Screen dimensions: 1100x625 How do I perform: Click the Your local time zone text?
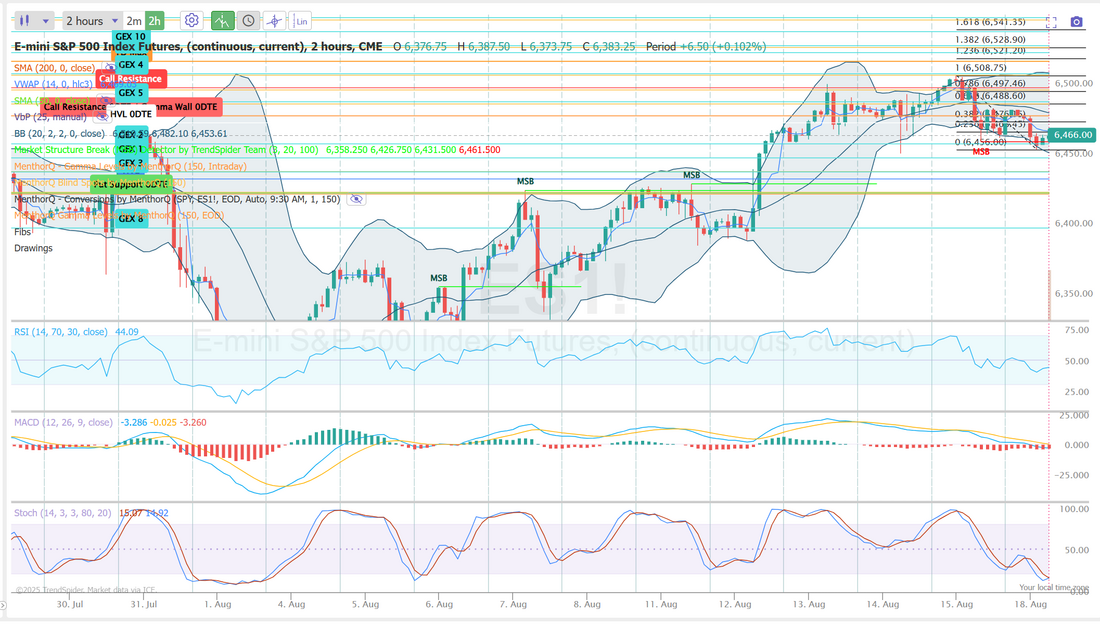point(1054,588)
